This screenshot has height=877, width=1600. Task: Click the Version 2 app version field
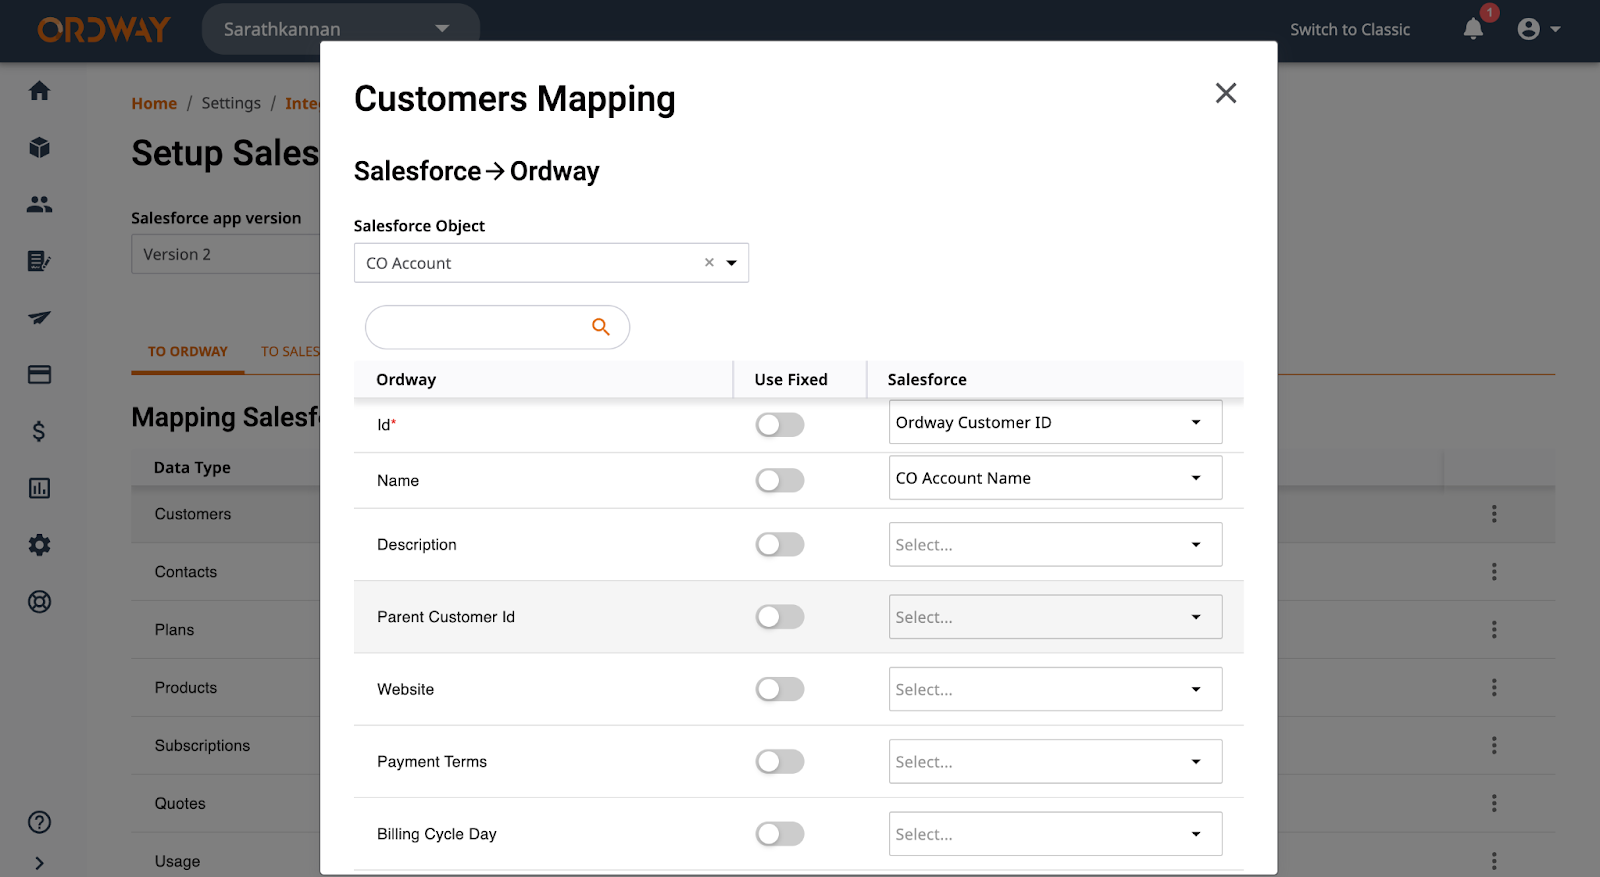226,254
